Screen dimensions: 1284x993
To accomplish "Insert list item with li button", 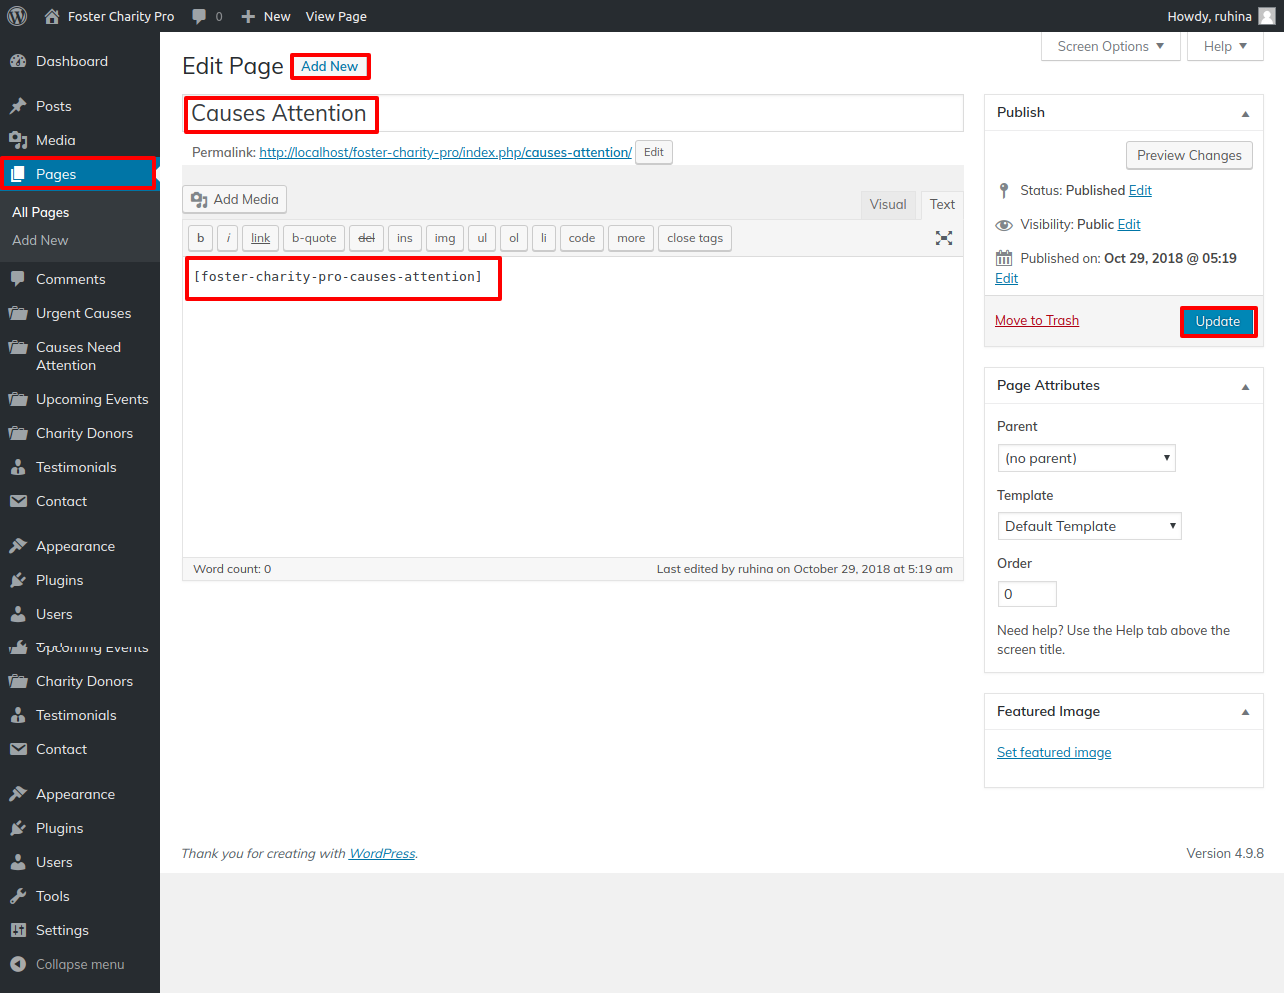I will pyautogui.click(x=544, y=238).
